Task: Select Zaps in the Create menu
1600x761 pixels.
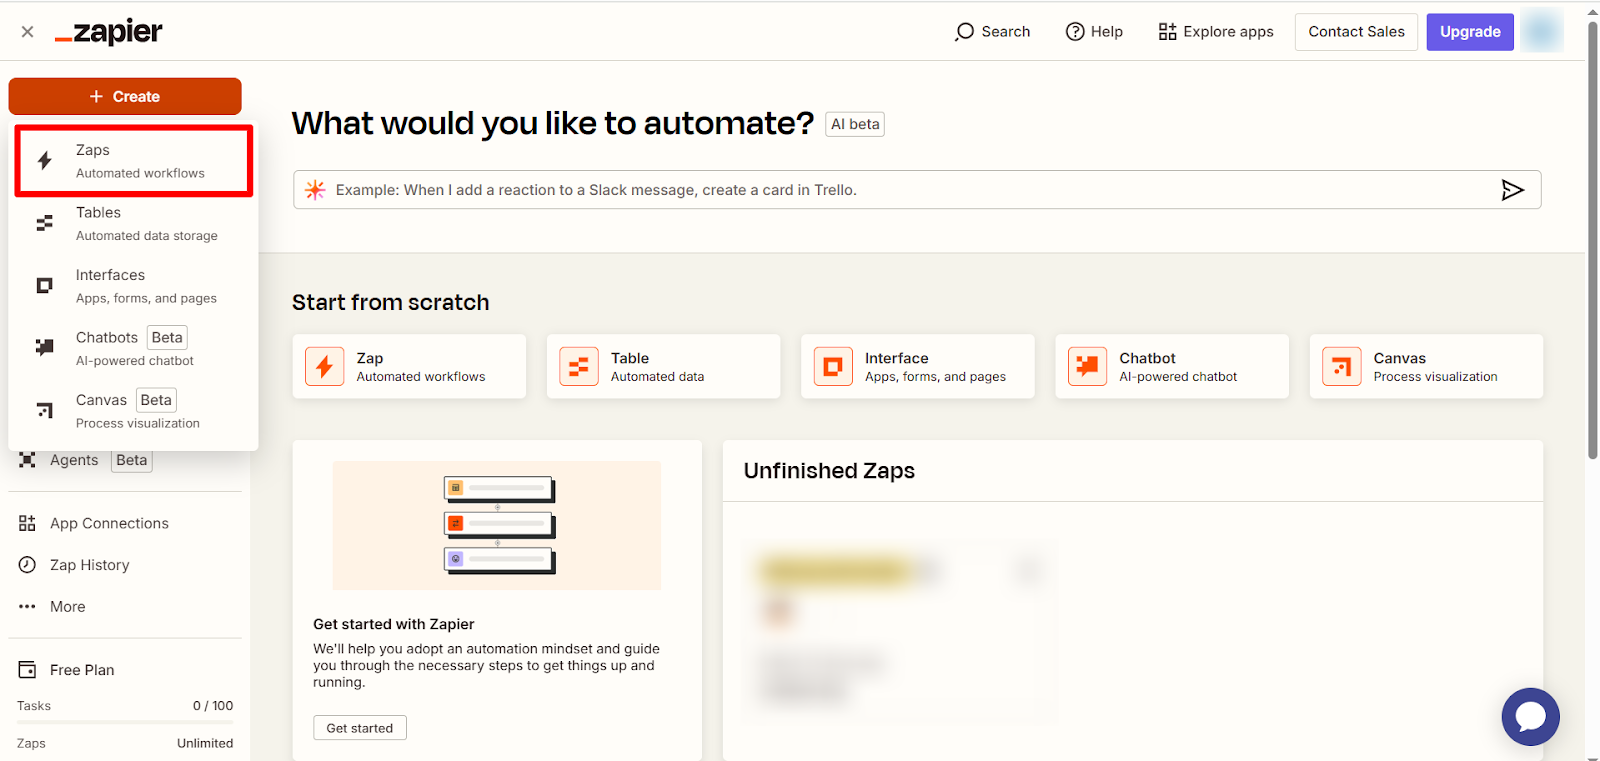Action: coord(133,161)
